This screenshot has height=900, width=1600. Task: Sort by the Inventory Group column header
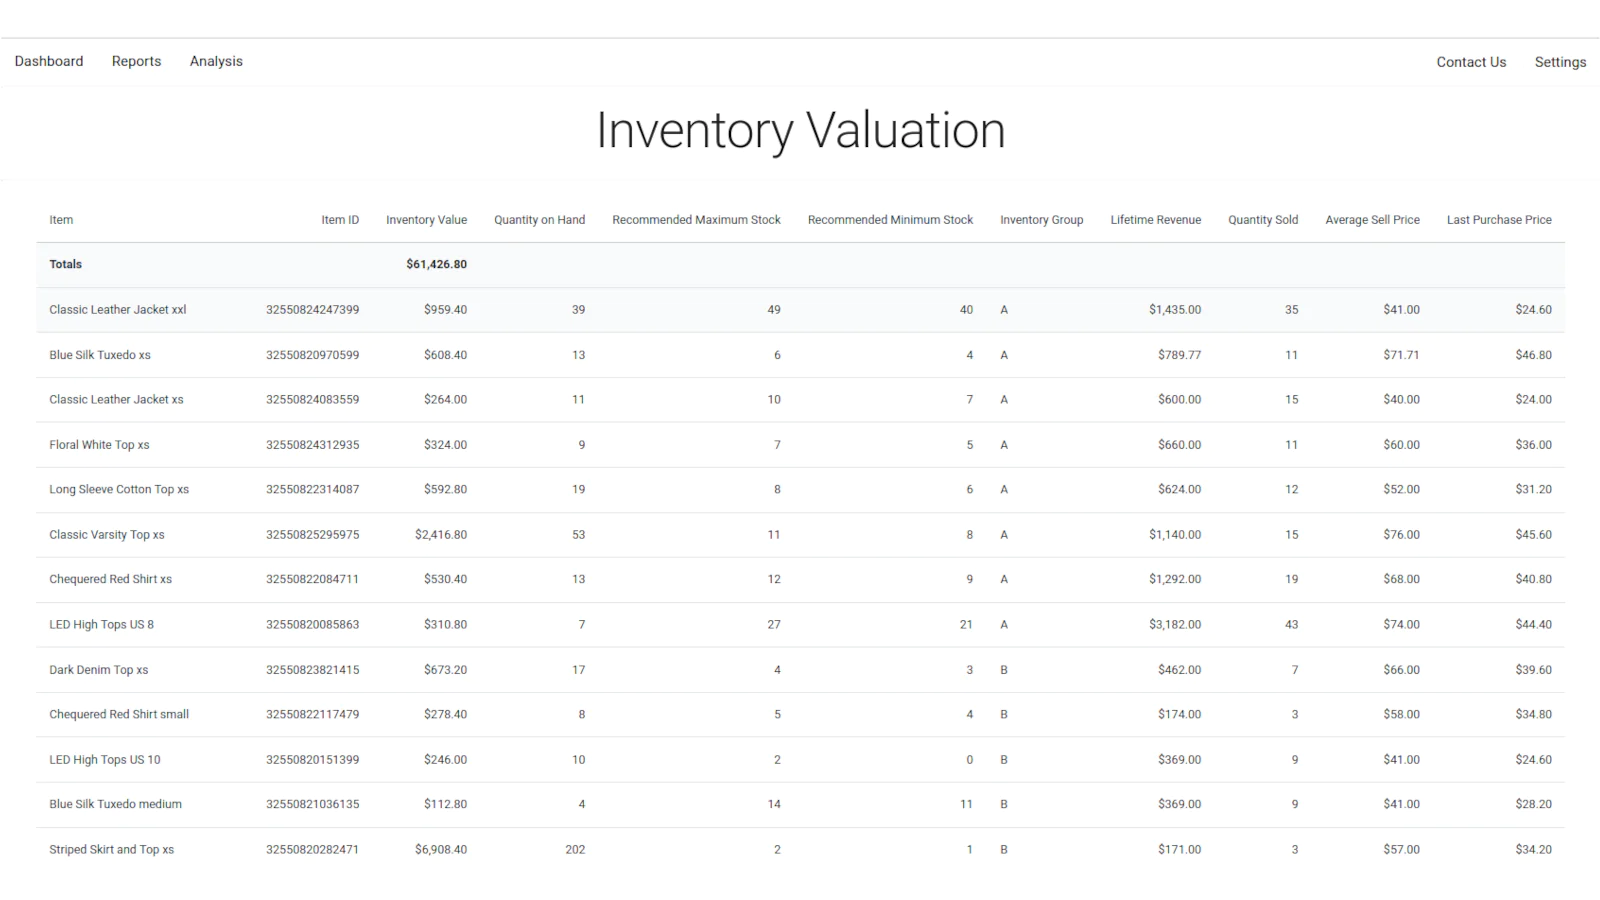1041,220
